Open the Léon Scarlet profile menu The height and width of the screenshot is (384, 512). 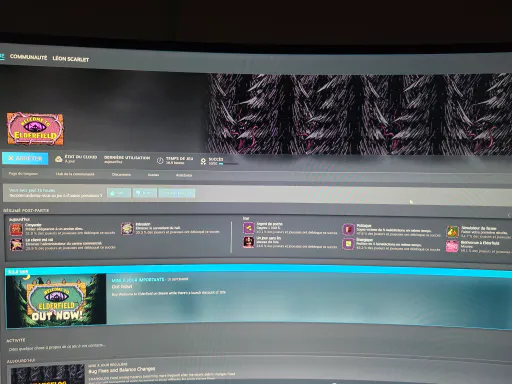pos(71,59)
